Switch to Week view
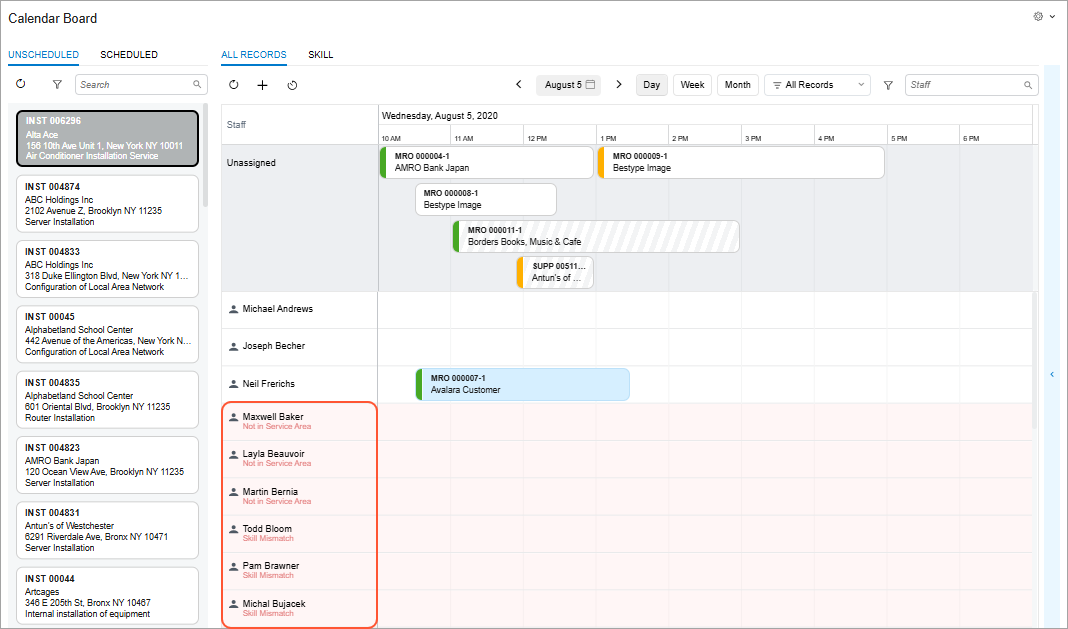Screen dimensions: 1068x629 [692, 85]
